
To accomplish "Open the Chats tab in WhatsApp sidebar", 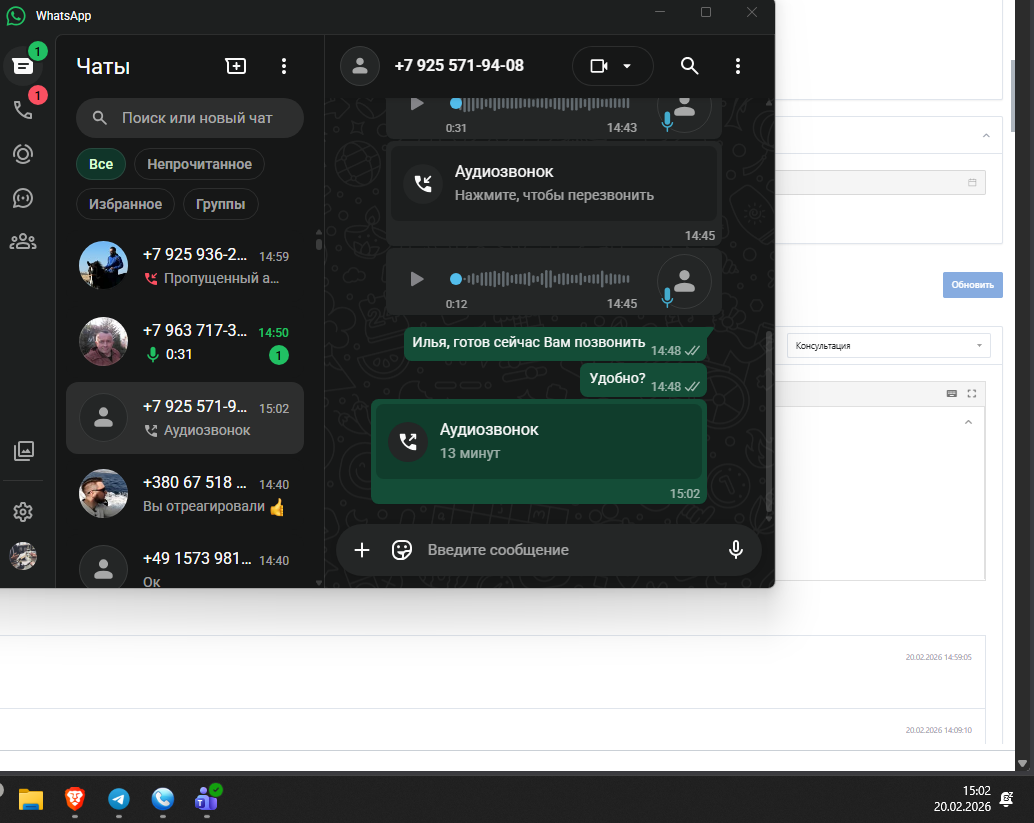I will point(23,66).
